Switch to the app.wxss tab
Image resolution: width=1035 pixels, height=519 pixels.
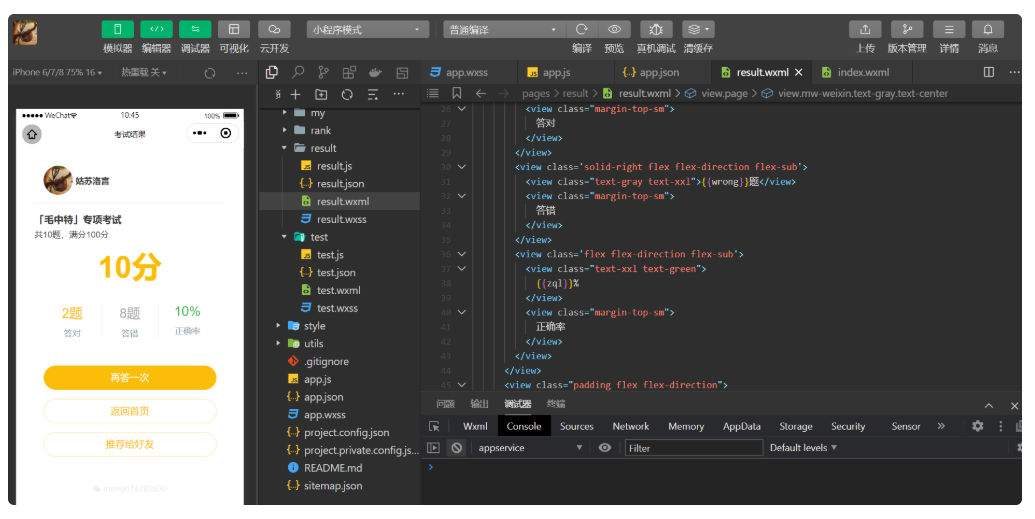(x=467, y=72)
